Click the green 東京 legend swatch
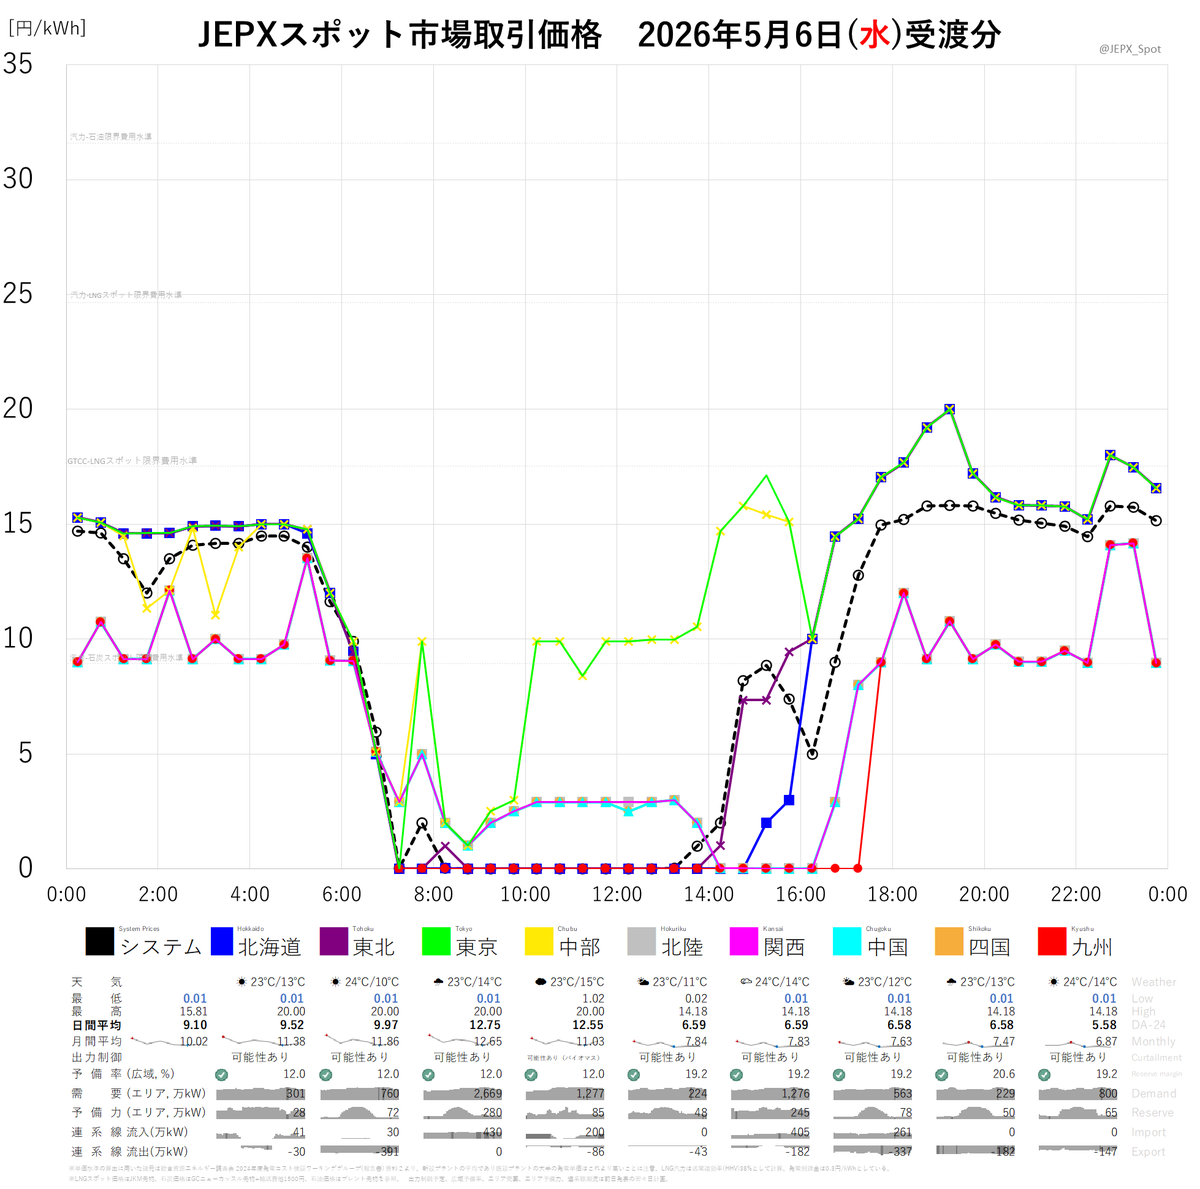The height and width of the screenshot is (1189, 1200). [x=437, y=942]
